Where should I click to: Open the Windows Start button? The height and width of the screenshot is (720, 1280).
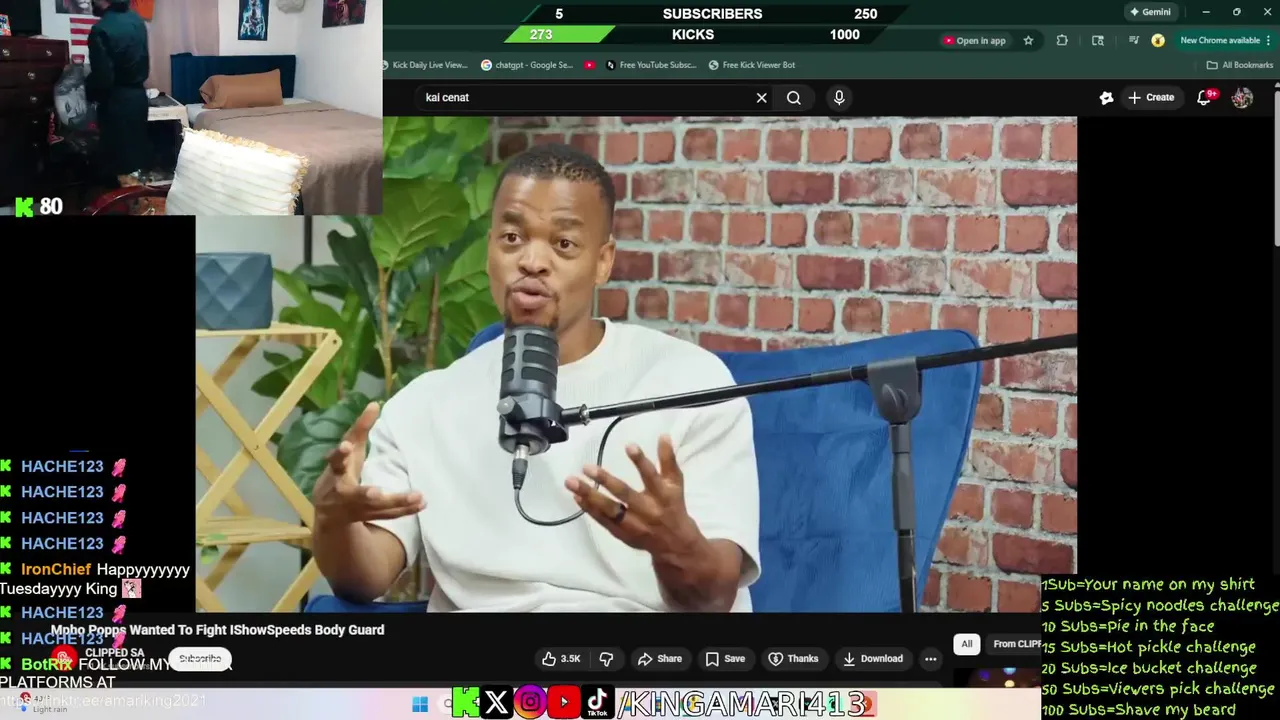point(420,704)
